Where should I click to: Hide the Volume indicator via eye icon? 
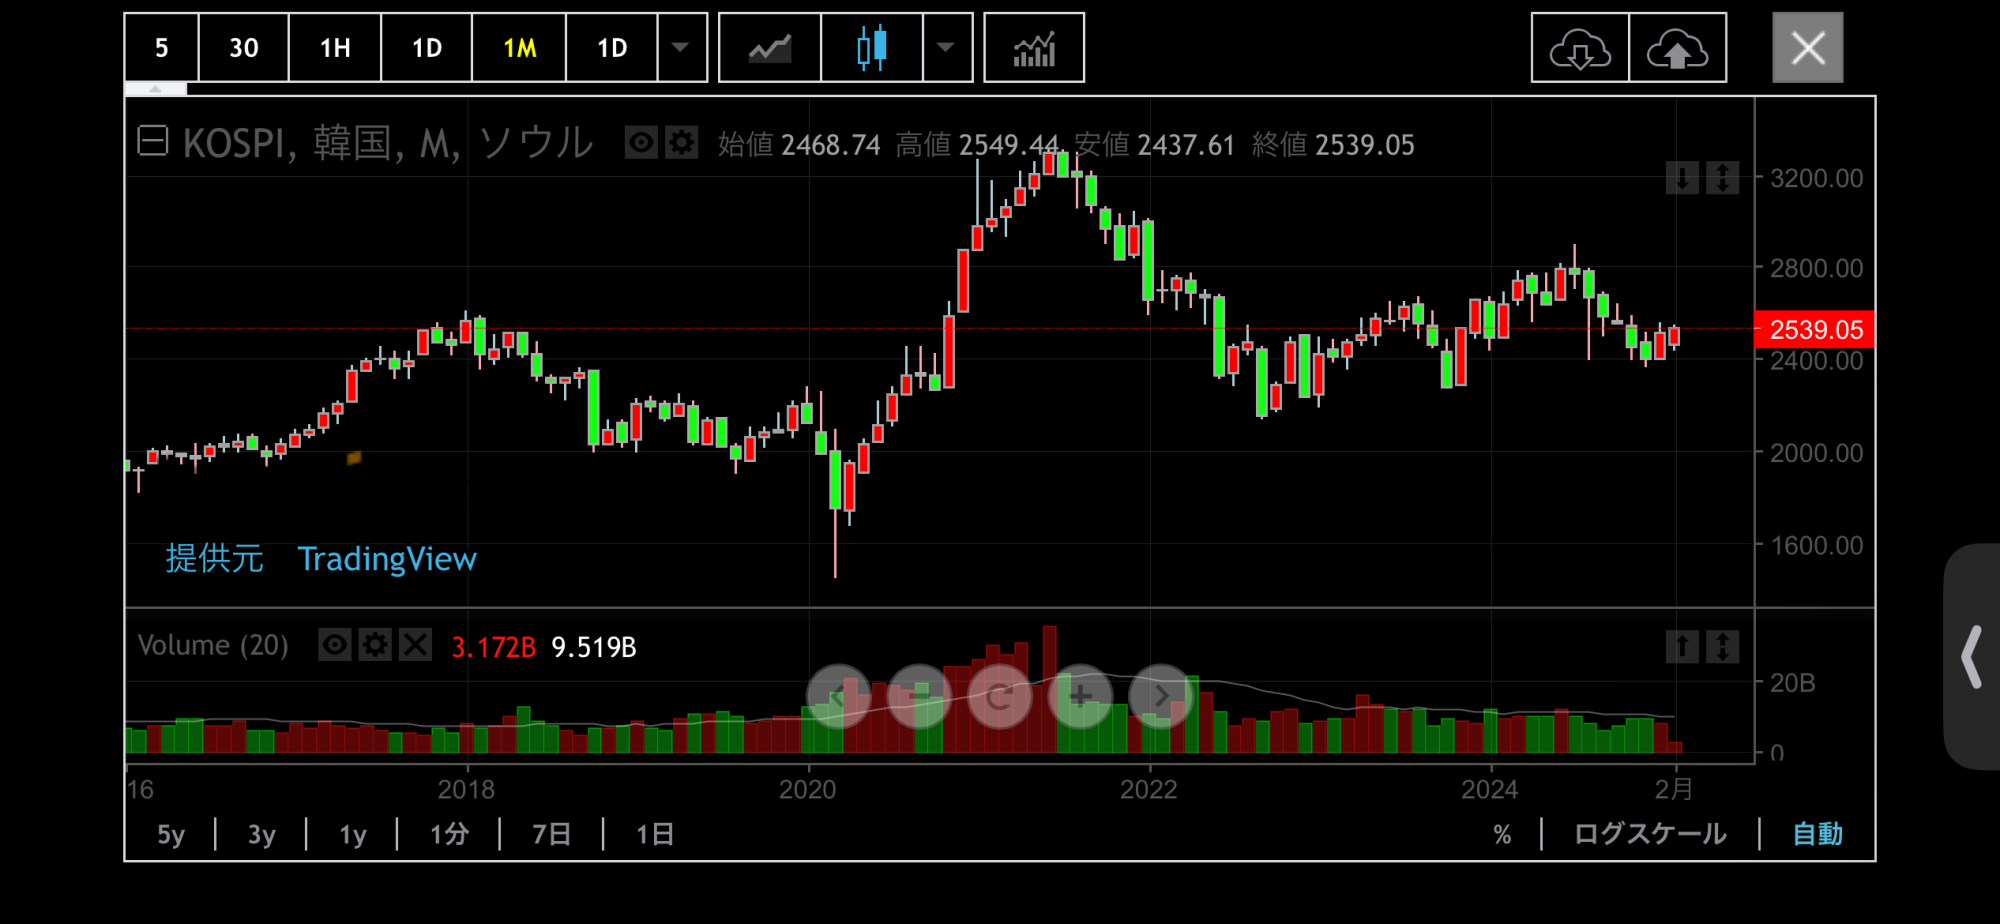coord(335,645)
